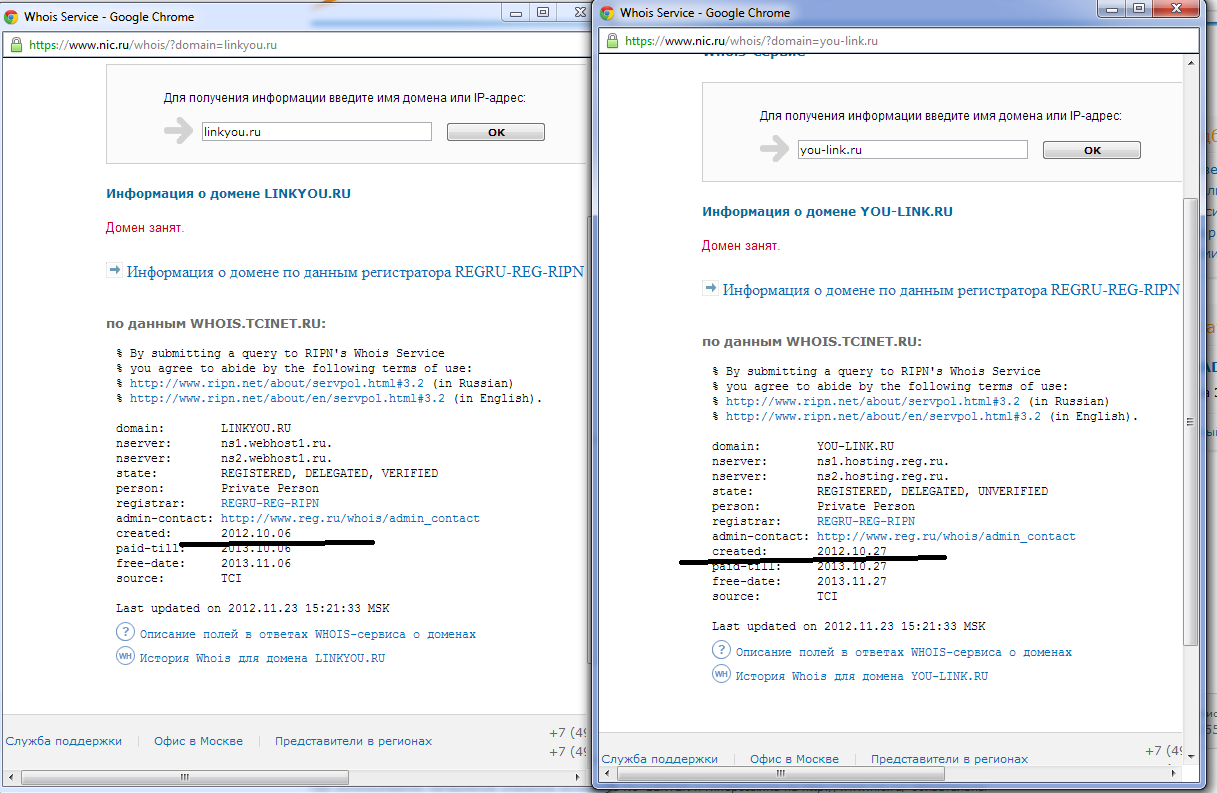This screenshot has height=793, width=1217.
Task: Click the scroll-down arrow in the you-link.ru window
Action: pyautogui.click(x=1188, y=756)
